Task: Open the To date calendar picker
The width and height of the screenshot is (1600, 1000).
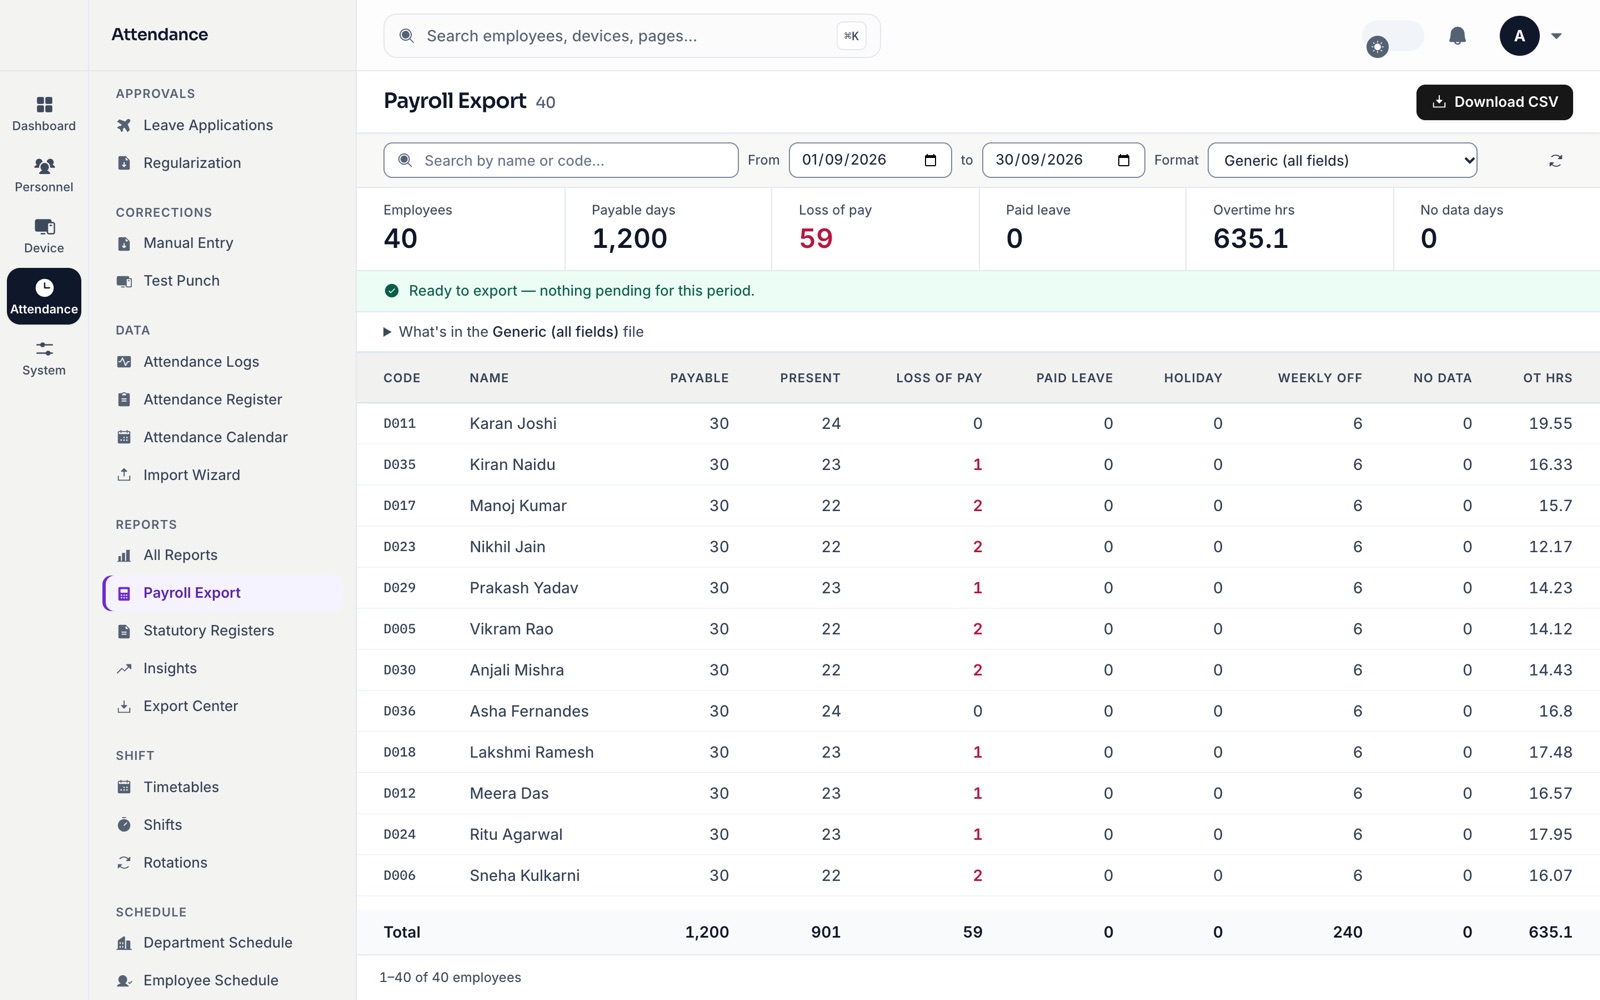Action: pos(1123,160)
